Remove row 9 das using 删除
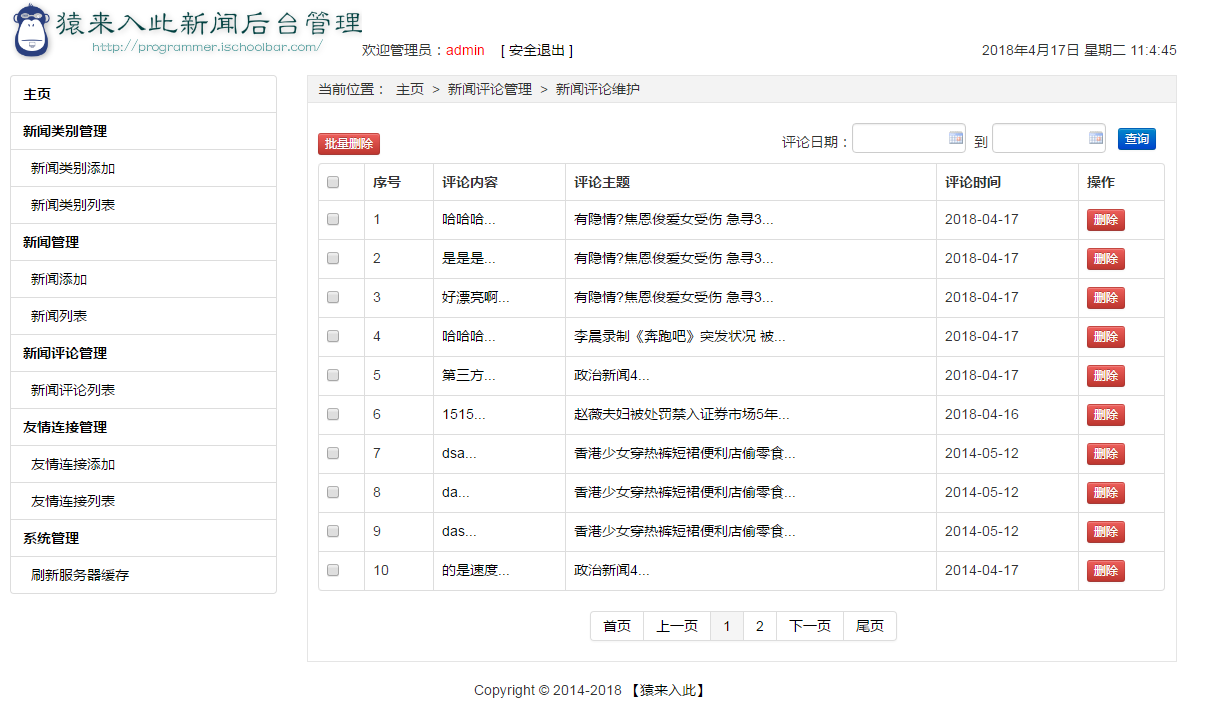The image size is (1214, 722). click(1106, 532)
